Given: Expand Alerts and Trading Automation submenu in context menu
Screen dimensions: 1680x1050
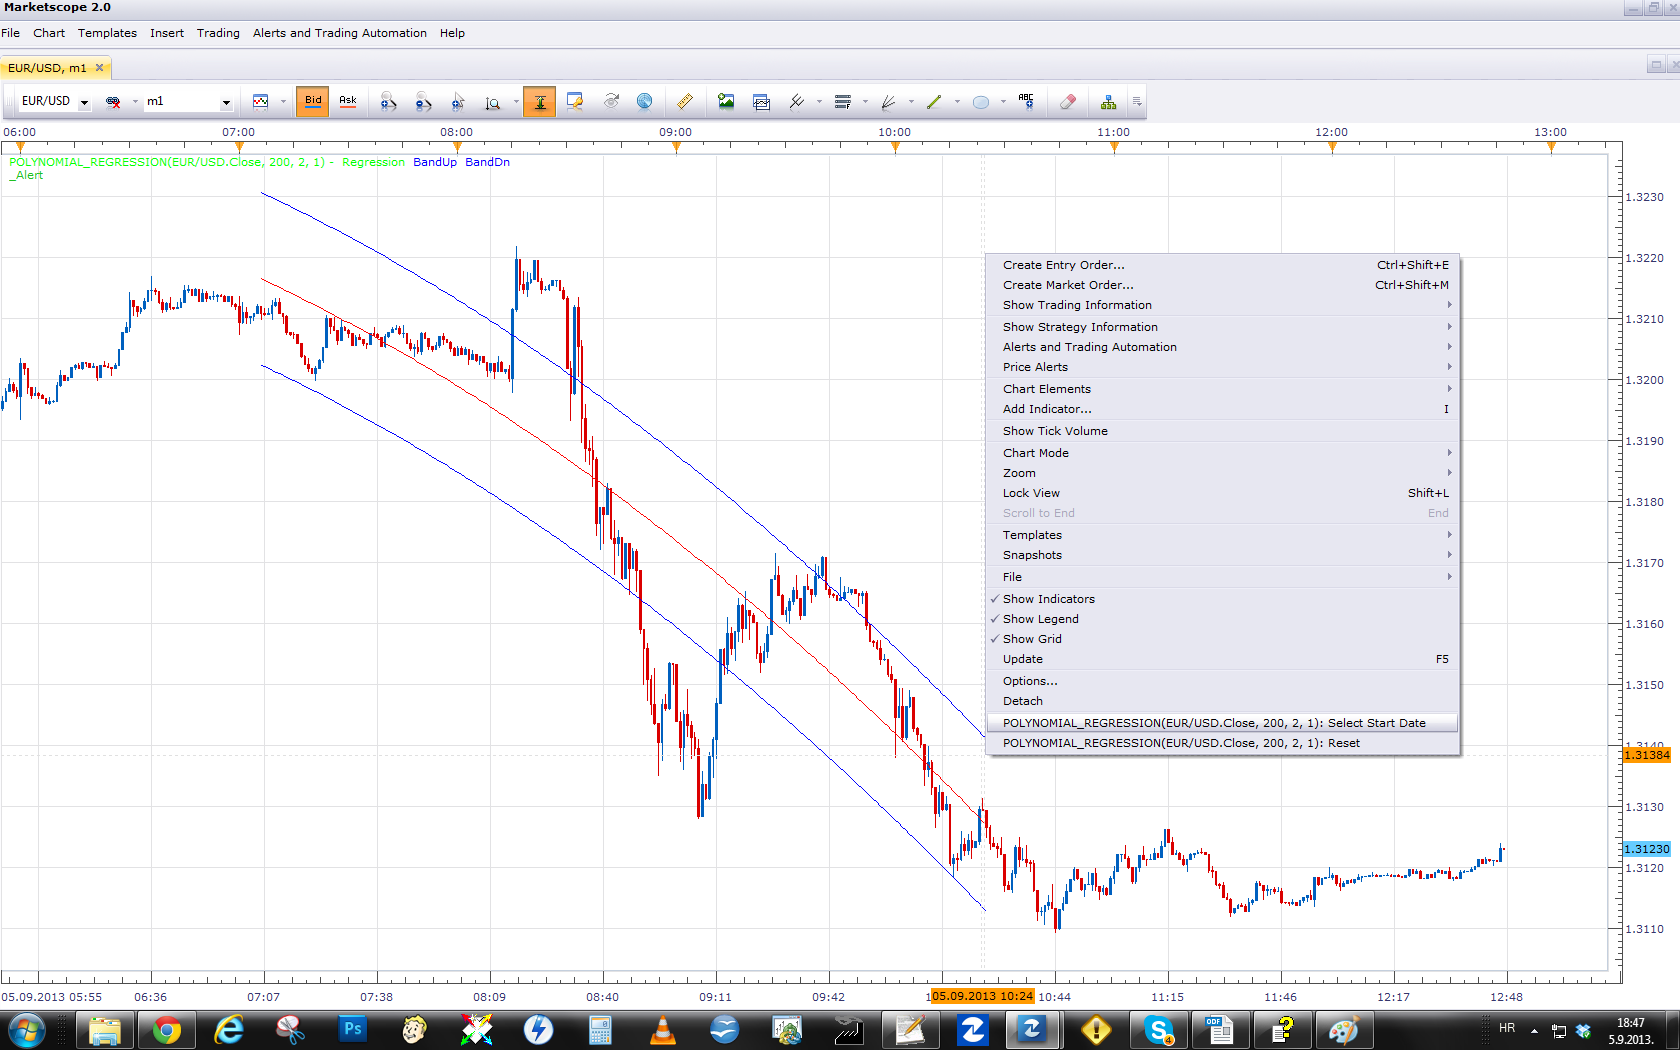Looking at the screenshot, I should point(1221,347).
